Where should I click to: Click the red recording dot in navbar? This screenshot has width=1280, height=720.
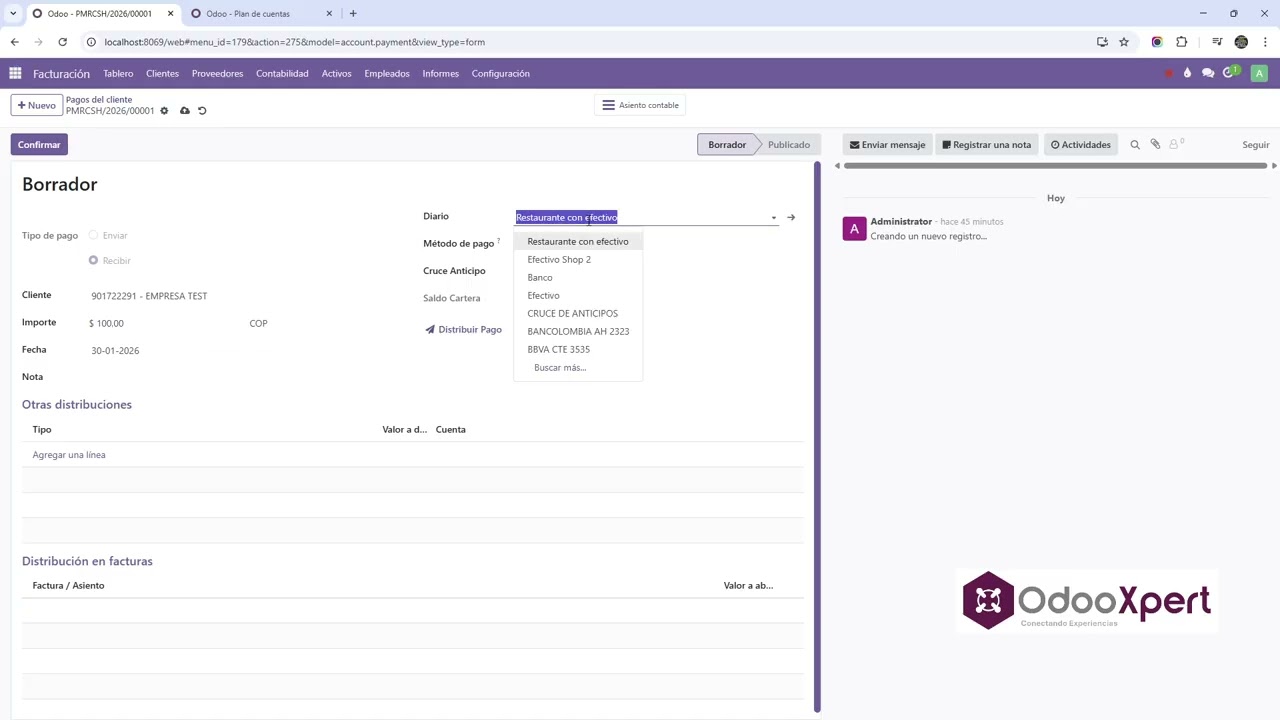coord(1169,73)
